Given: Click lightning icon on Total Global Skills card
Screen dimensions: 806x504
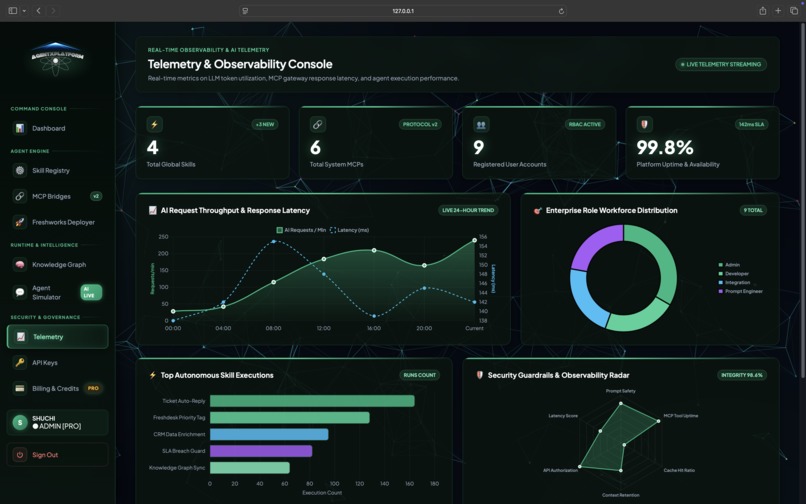Looking at the screenshot, I should (154, 124).
